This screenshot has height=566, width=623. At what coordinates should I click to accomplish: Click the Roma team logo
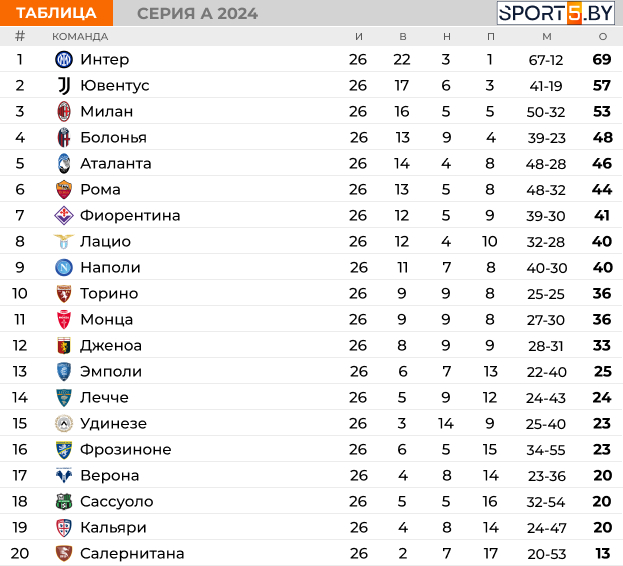pyautogui.click(x=64, y=189)
